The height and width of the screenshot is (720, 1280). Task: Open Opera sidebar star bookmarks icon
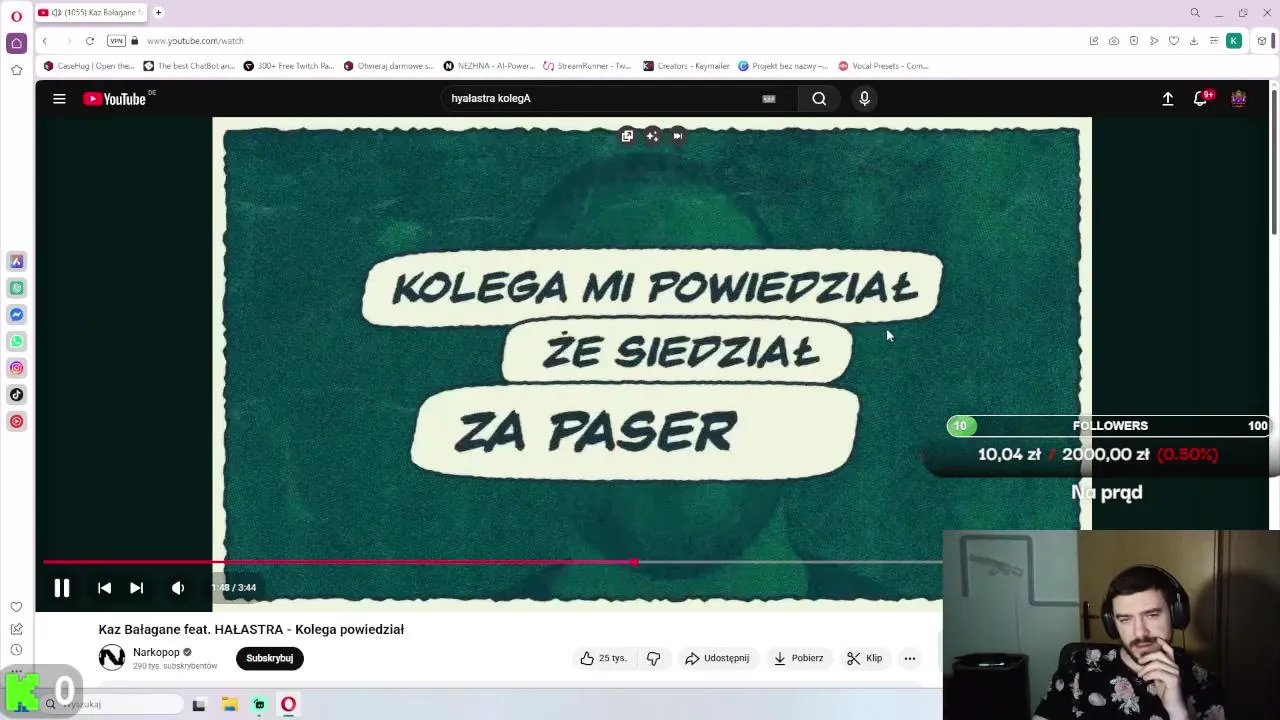pyautogui.click(x=16, y=70)
